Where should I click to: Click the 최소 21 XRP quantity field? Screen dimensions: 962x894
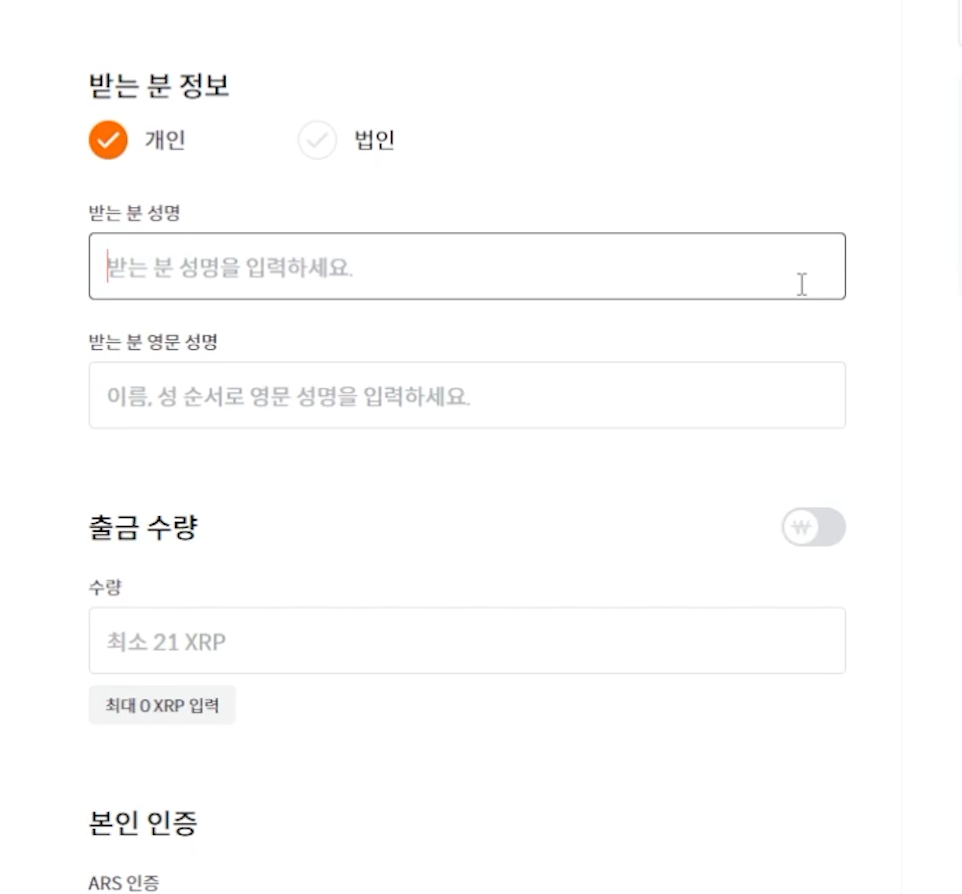pyautogui.click(x=468, y=641)
